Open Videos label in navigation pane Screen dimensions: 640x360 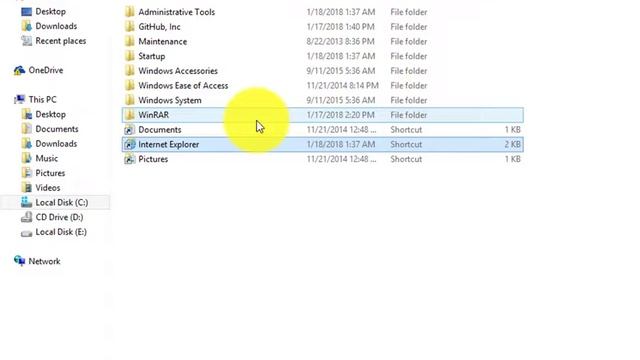coord(48,188)
